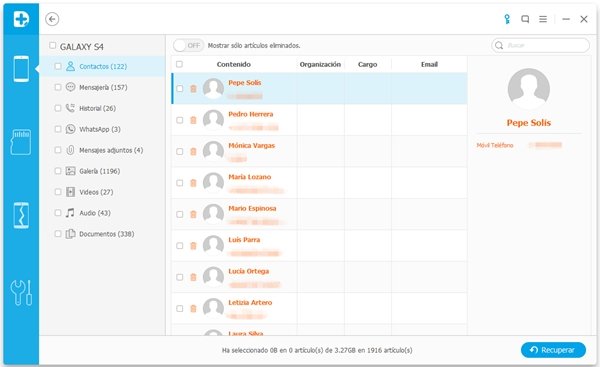
Task: Select the Pedro Herrera contact name
Action: tap(251, 114)
